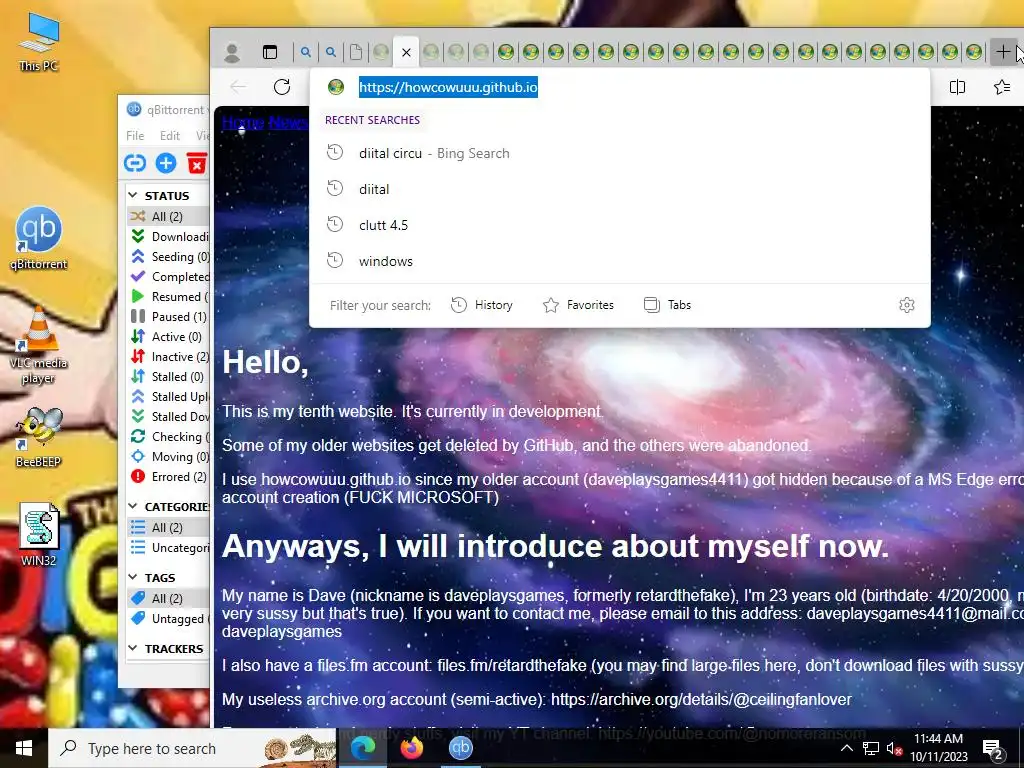Select Completed status filter
Image resolution: width=1024 pixels, height=768 pixels.
click(168, 277)
